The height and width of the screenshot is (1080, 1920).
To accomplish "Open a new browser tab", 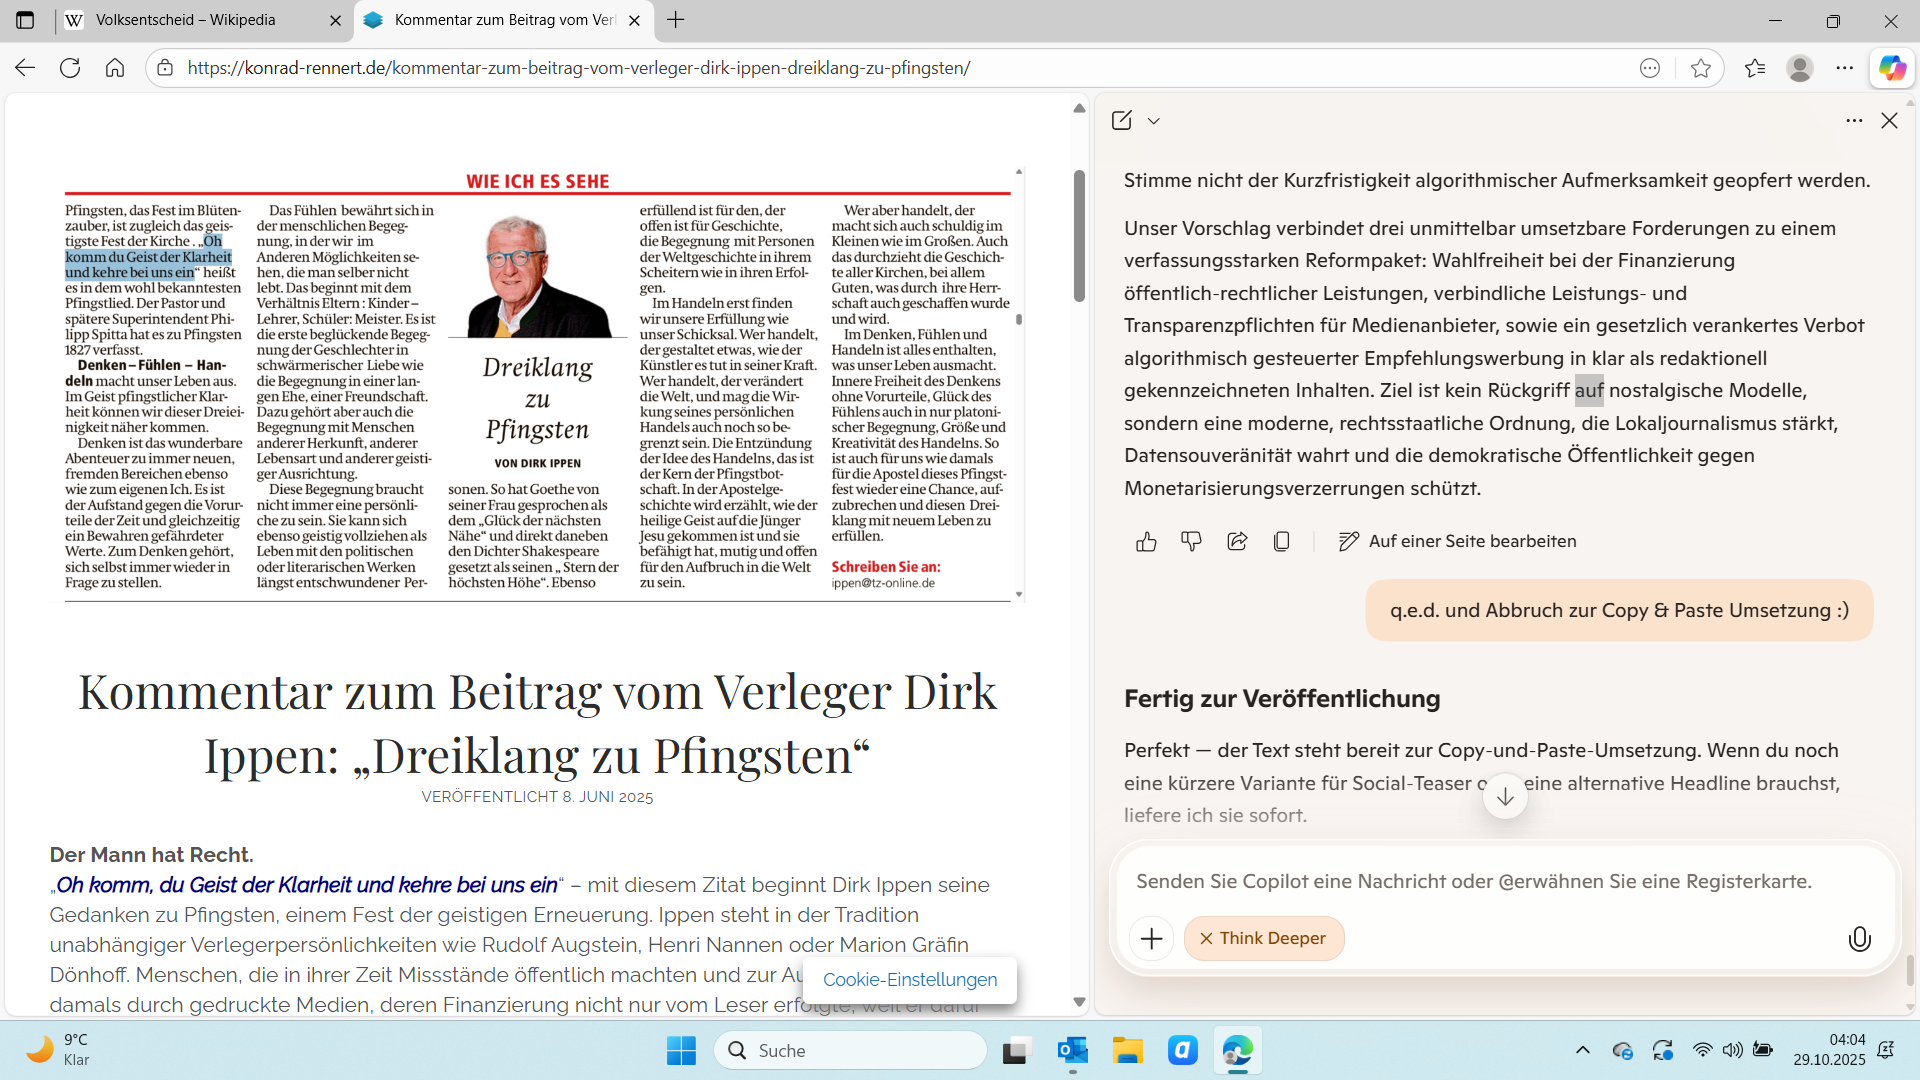I will [676, 20].
